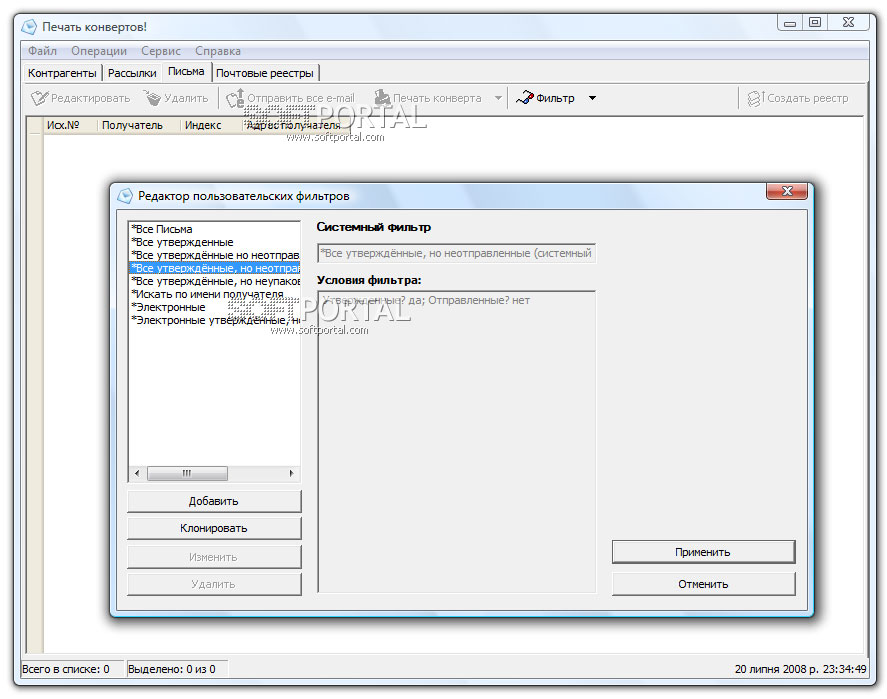This screenshot has width=887, height=699.
Task: Click the disabled Изменить button
Action: [214, 557]
